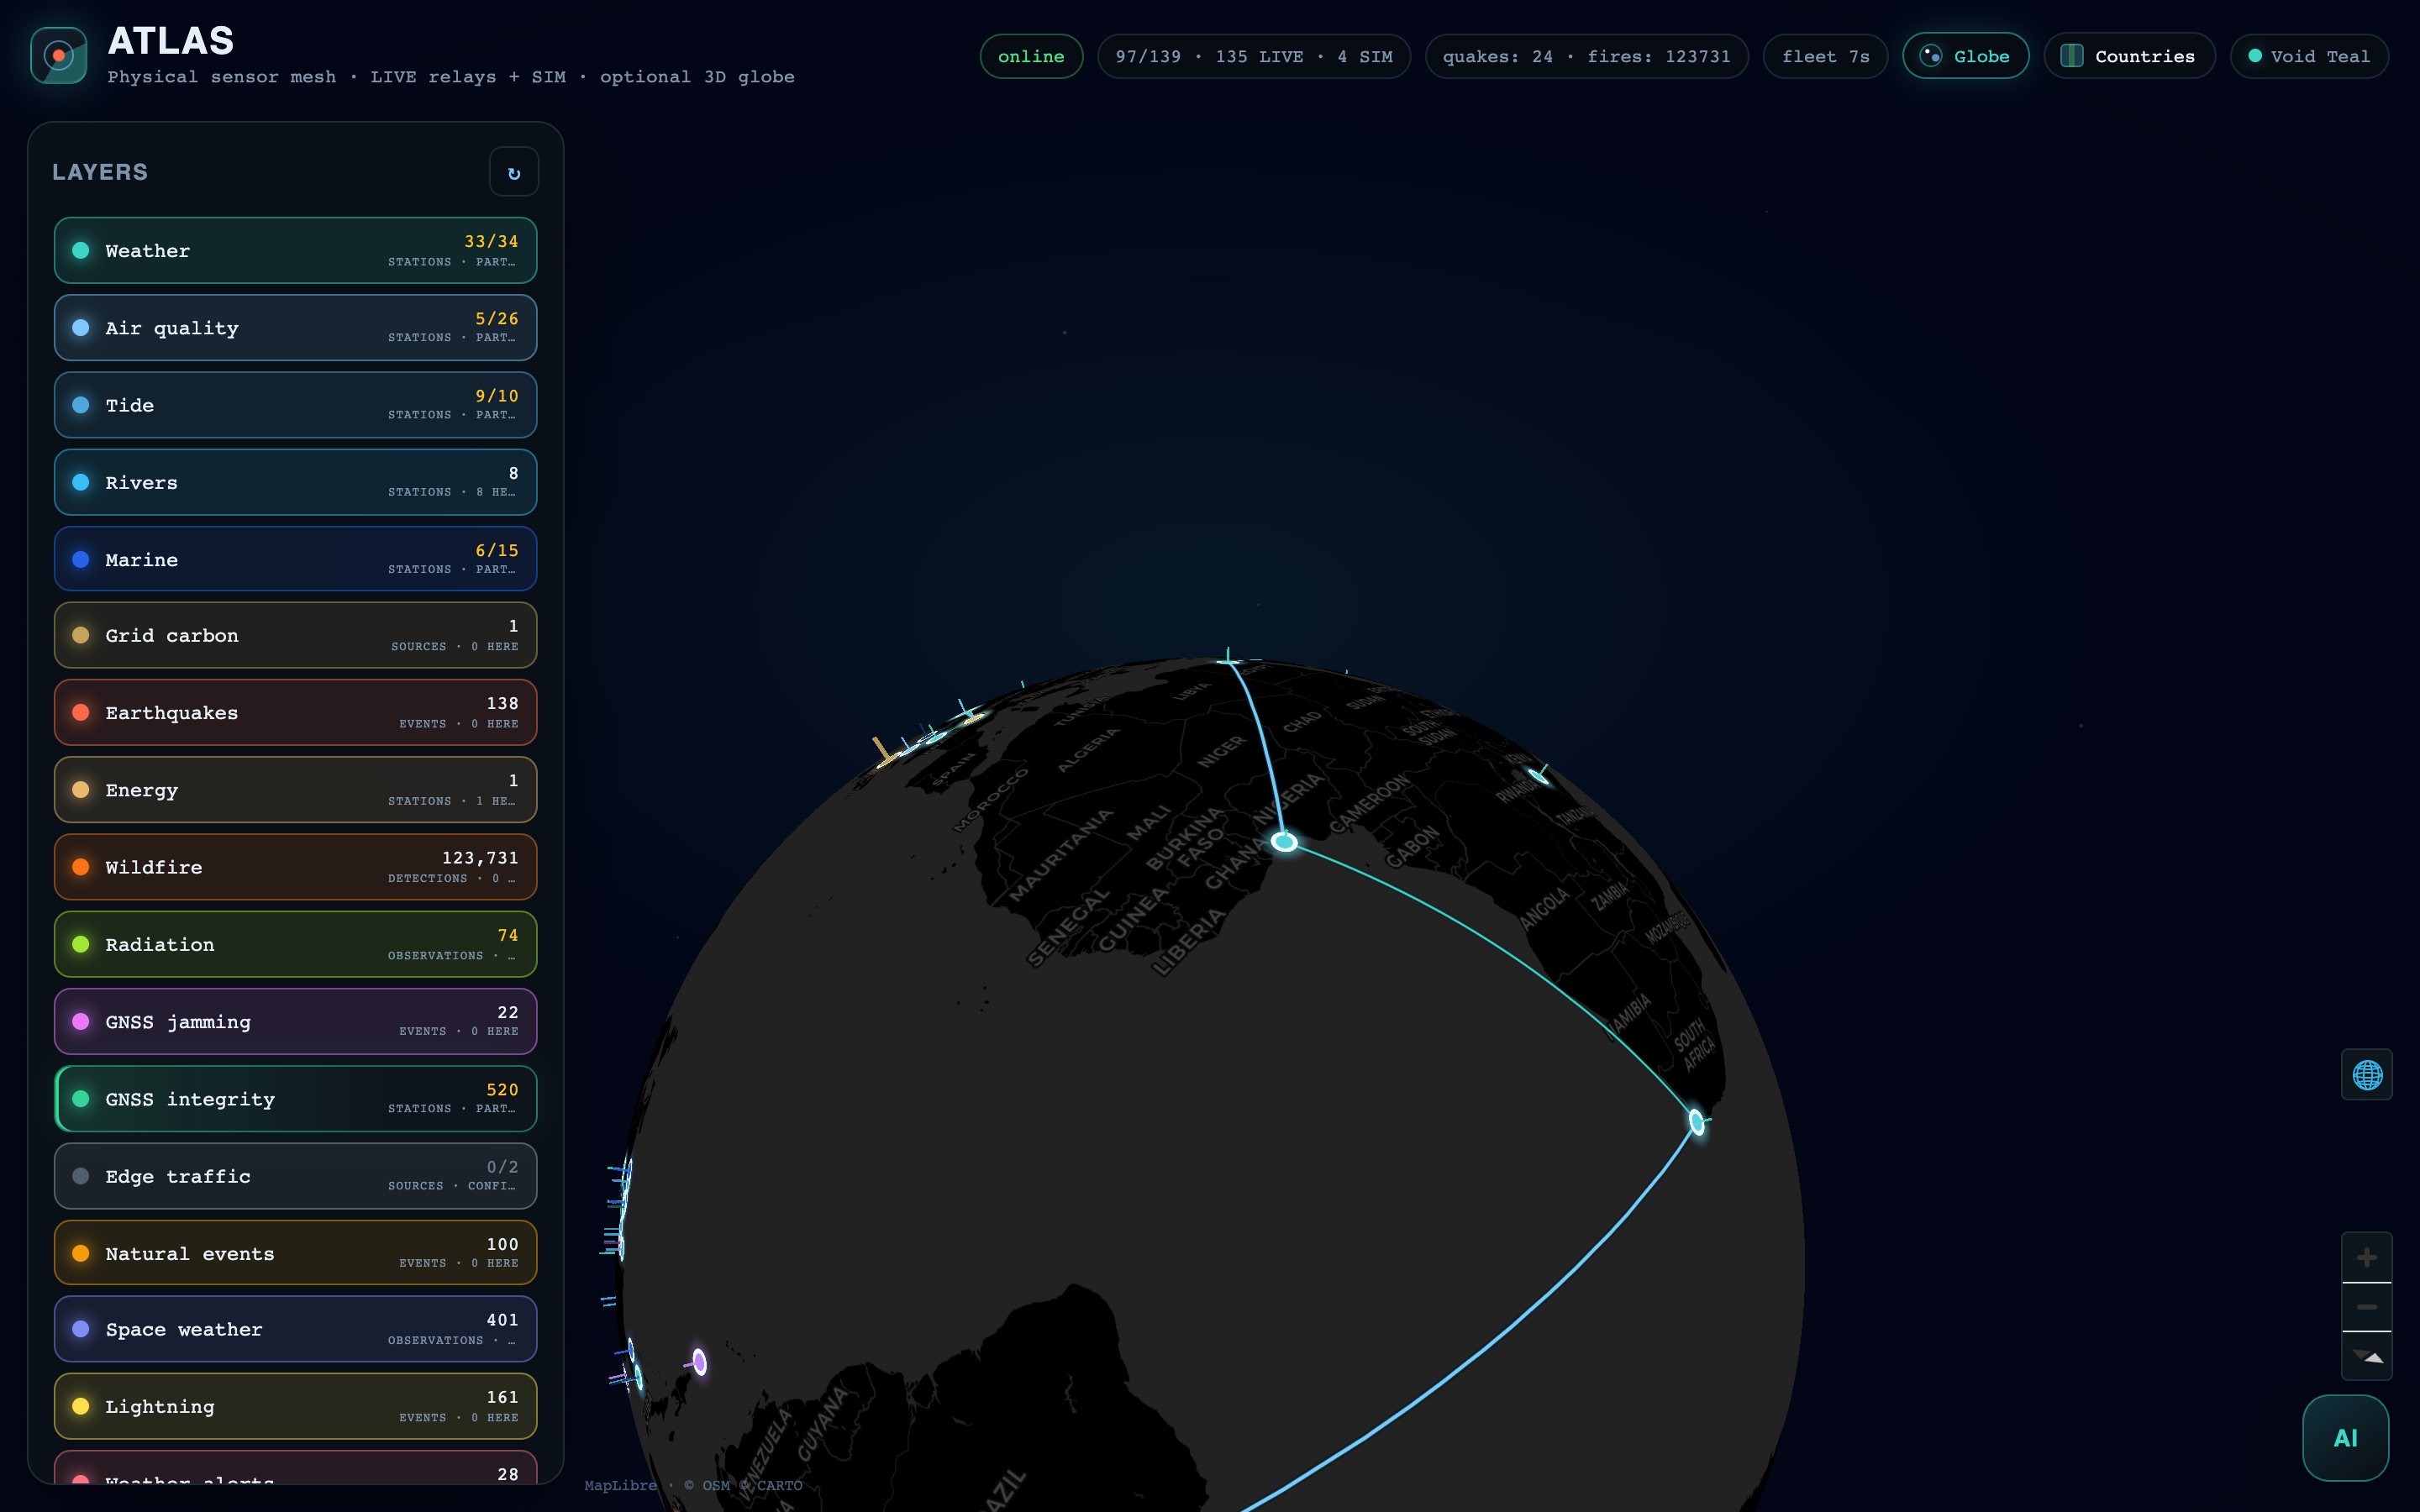Toggle the Wildfire layer
Screen dimensions: 2420x1512
pos(295,867)
